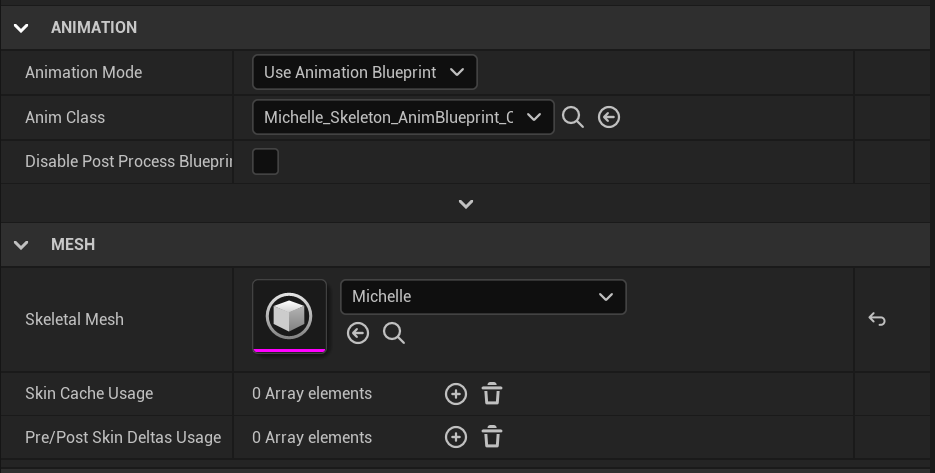Open the Animation Mode dropdown
Viewport: 935px width, 473px height.
(364, 72)
